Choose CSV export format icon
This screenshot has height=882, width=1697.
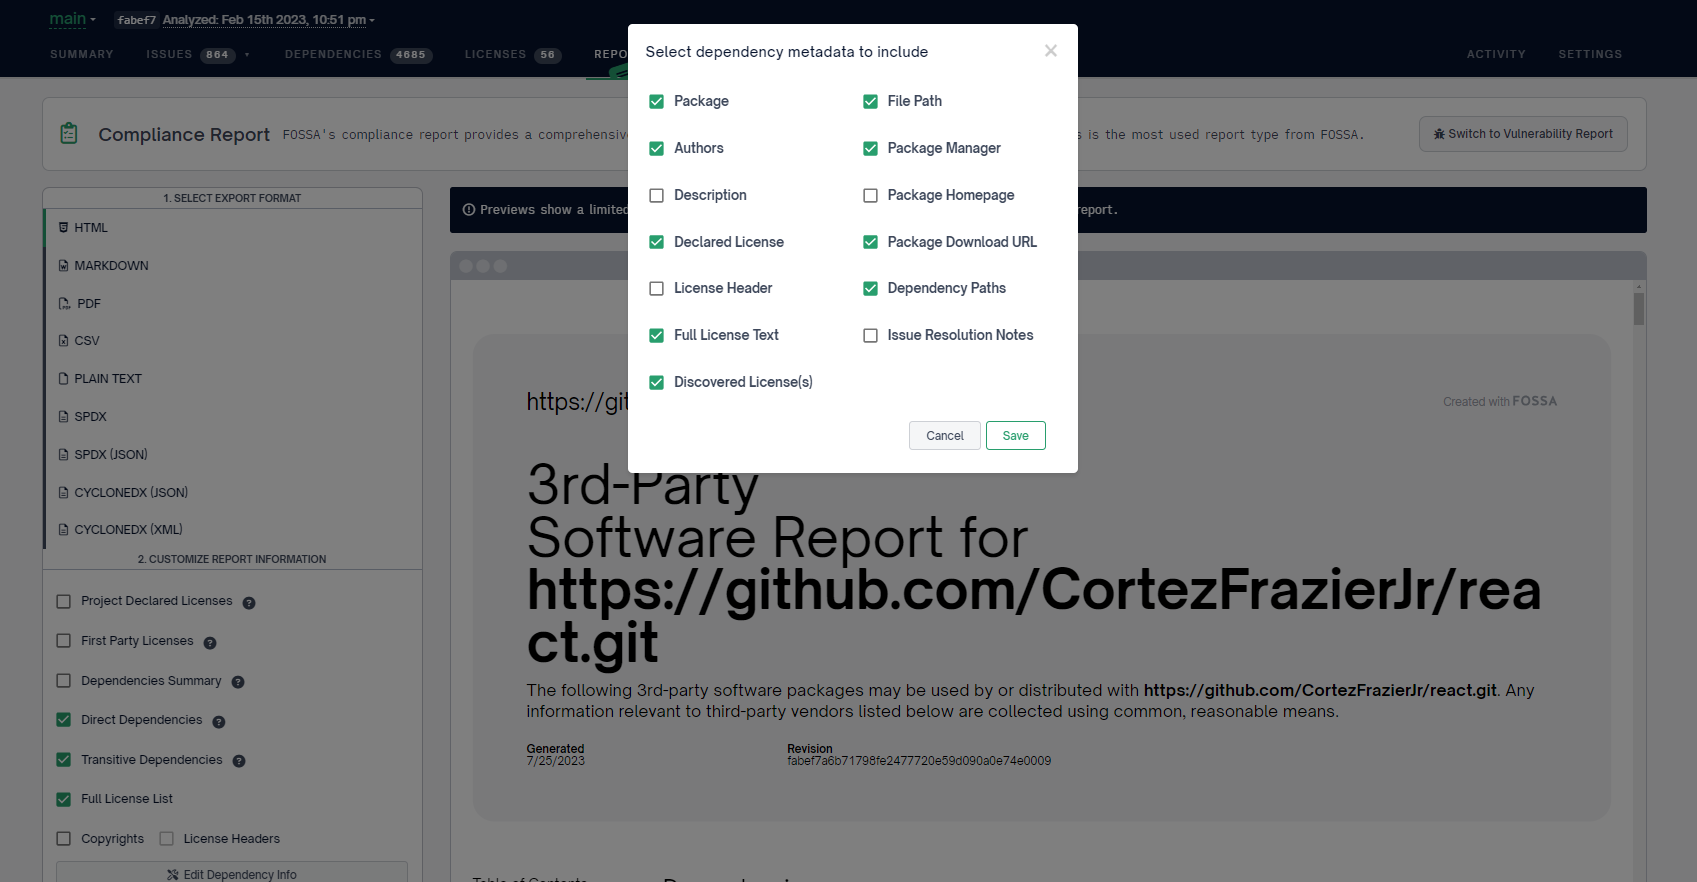[x=64, y=341]
